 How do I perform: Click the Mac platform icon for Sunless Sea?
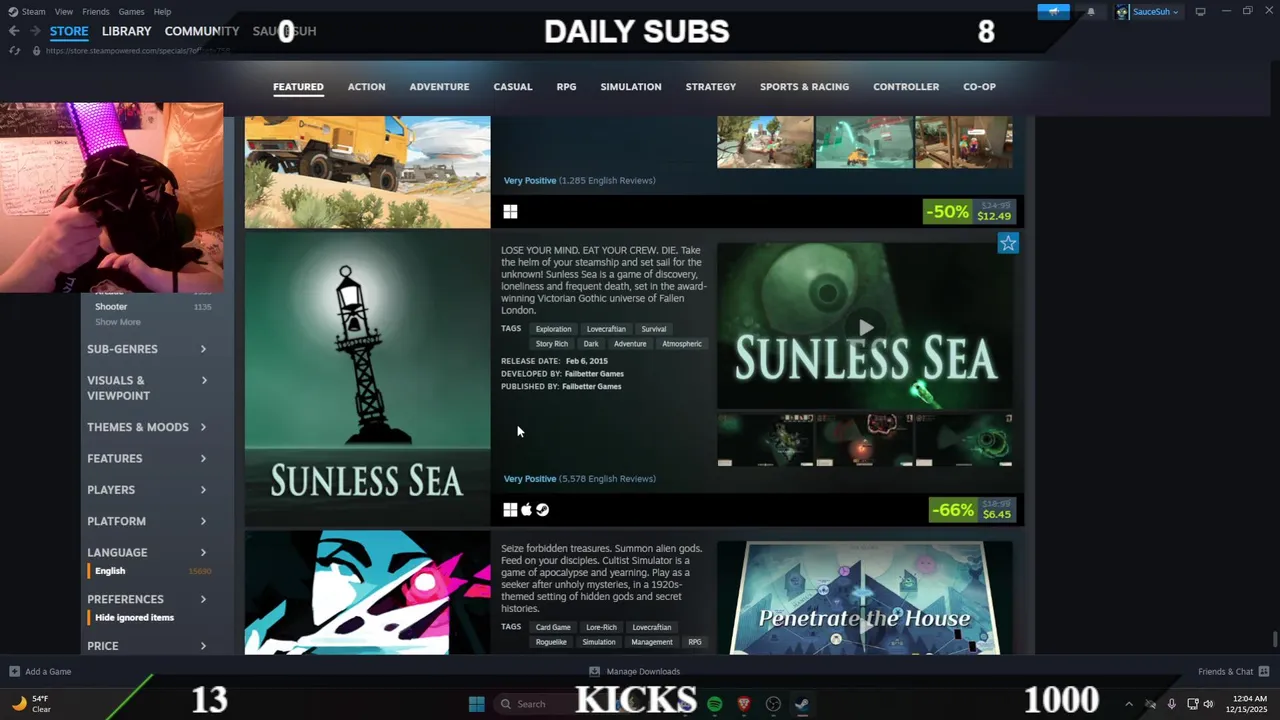526,510
